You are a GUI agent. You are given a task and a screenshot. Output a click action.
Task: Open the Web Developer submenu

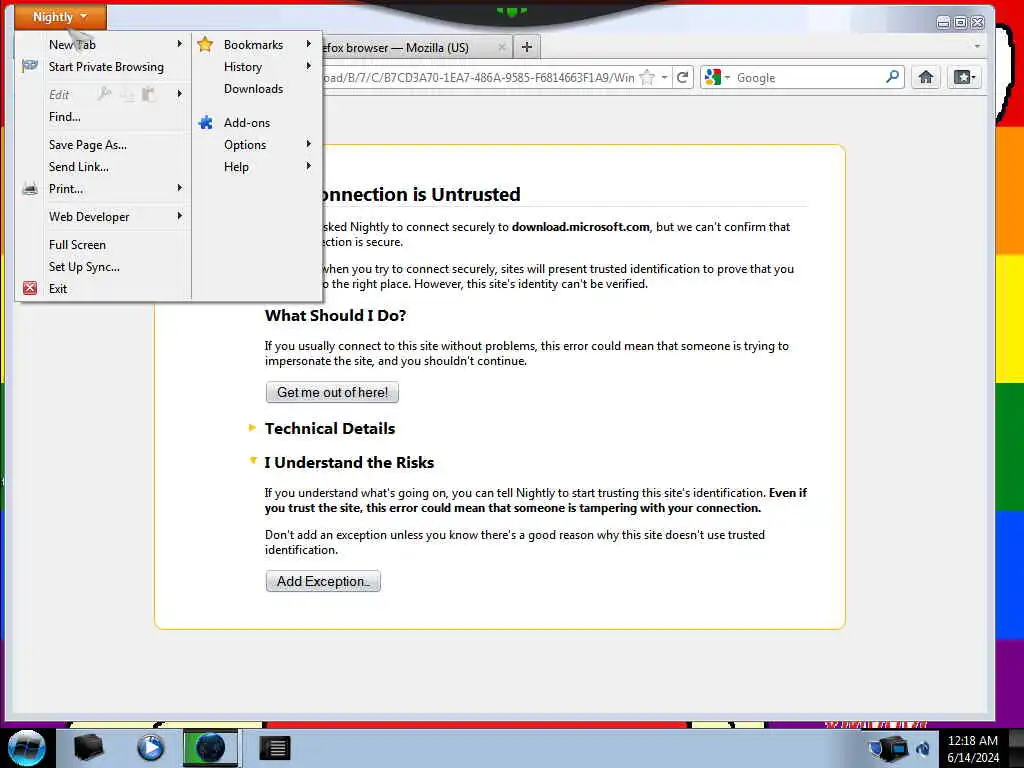[89, 217]
